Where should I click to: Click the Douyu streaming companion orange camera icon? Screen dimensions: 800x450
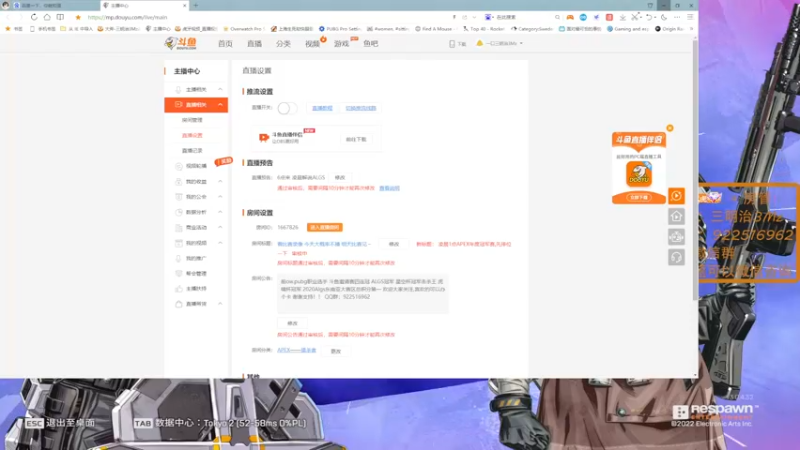click(x=263, y=137)
